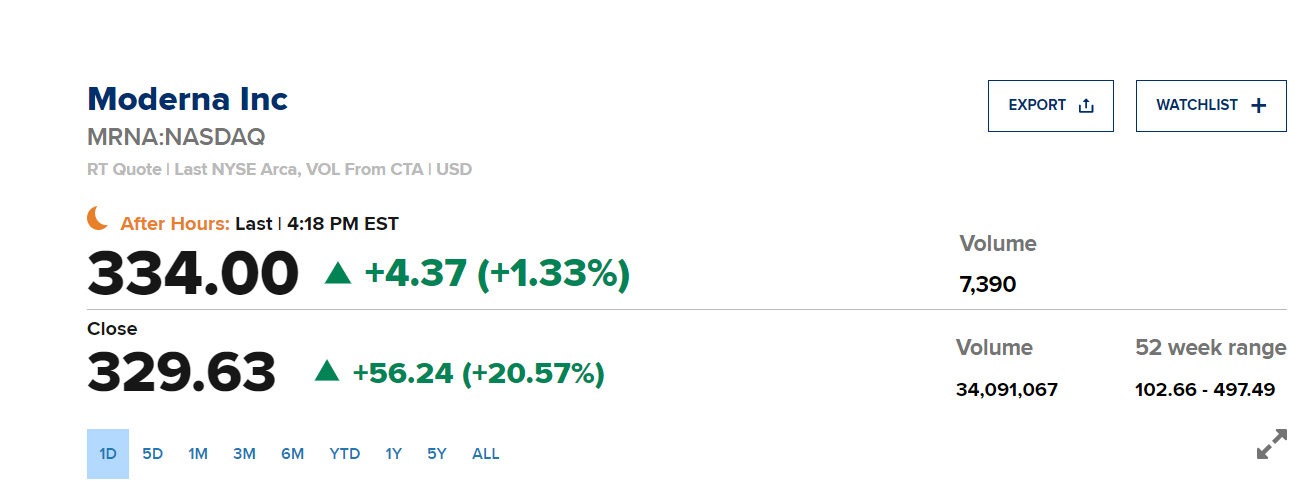
Task: Choose the 1M chart range
Action: click(198, 454)
